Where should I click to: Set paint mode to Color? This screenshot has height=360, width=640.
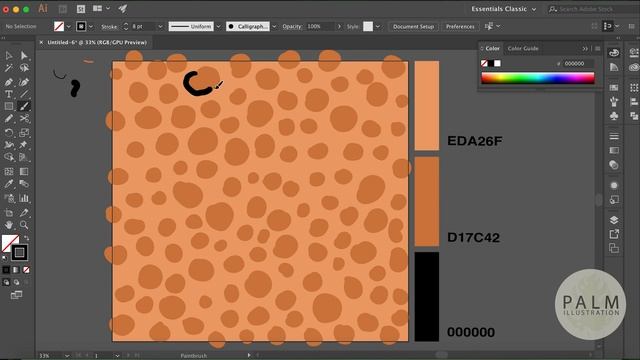point(6,270)
